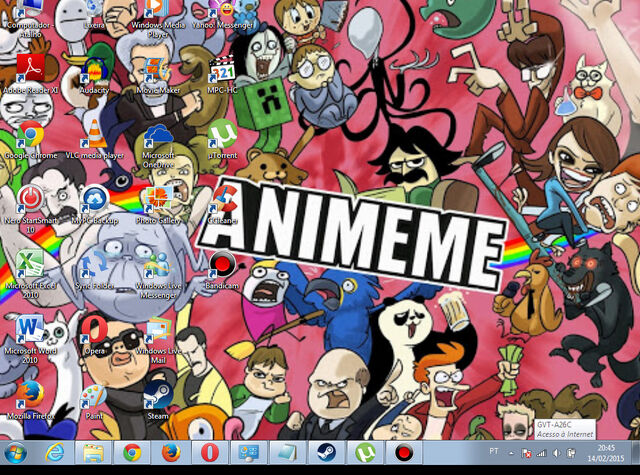Open the Control Panel taskbar button
Screen dimensions: 640x475
249,453
